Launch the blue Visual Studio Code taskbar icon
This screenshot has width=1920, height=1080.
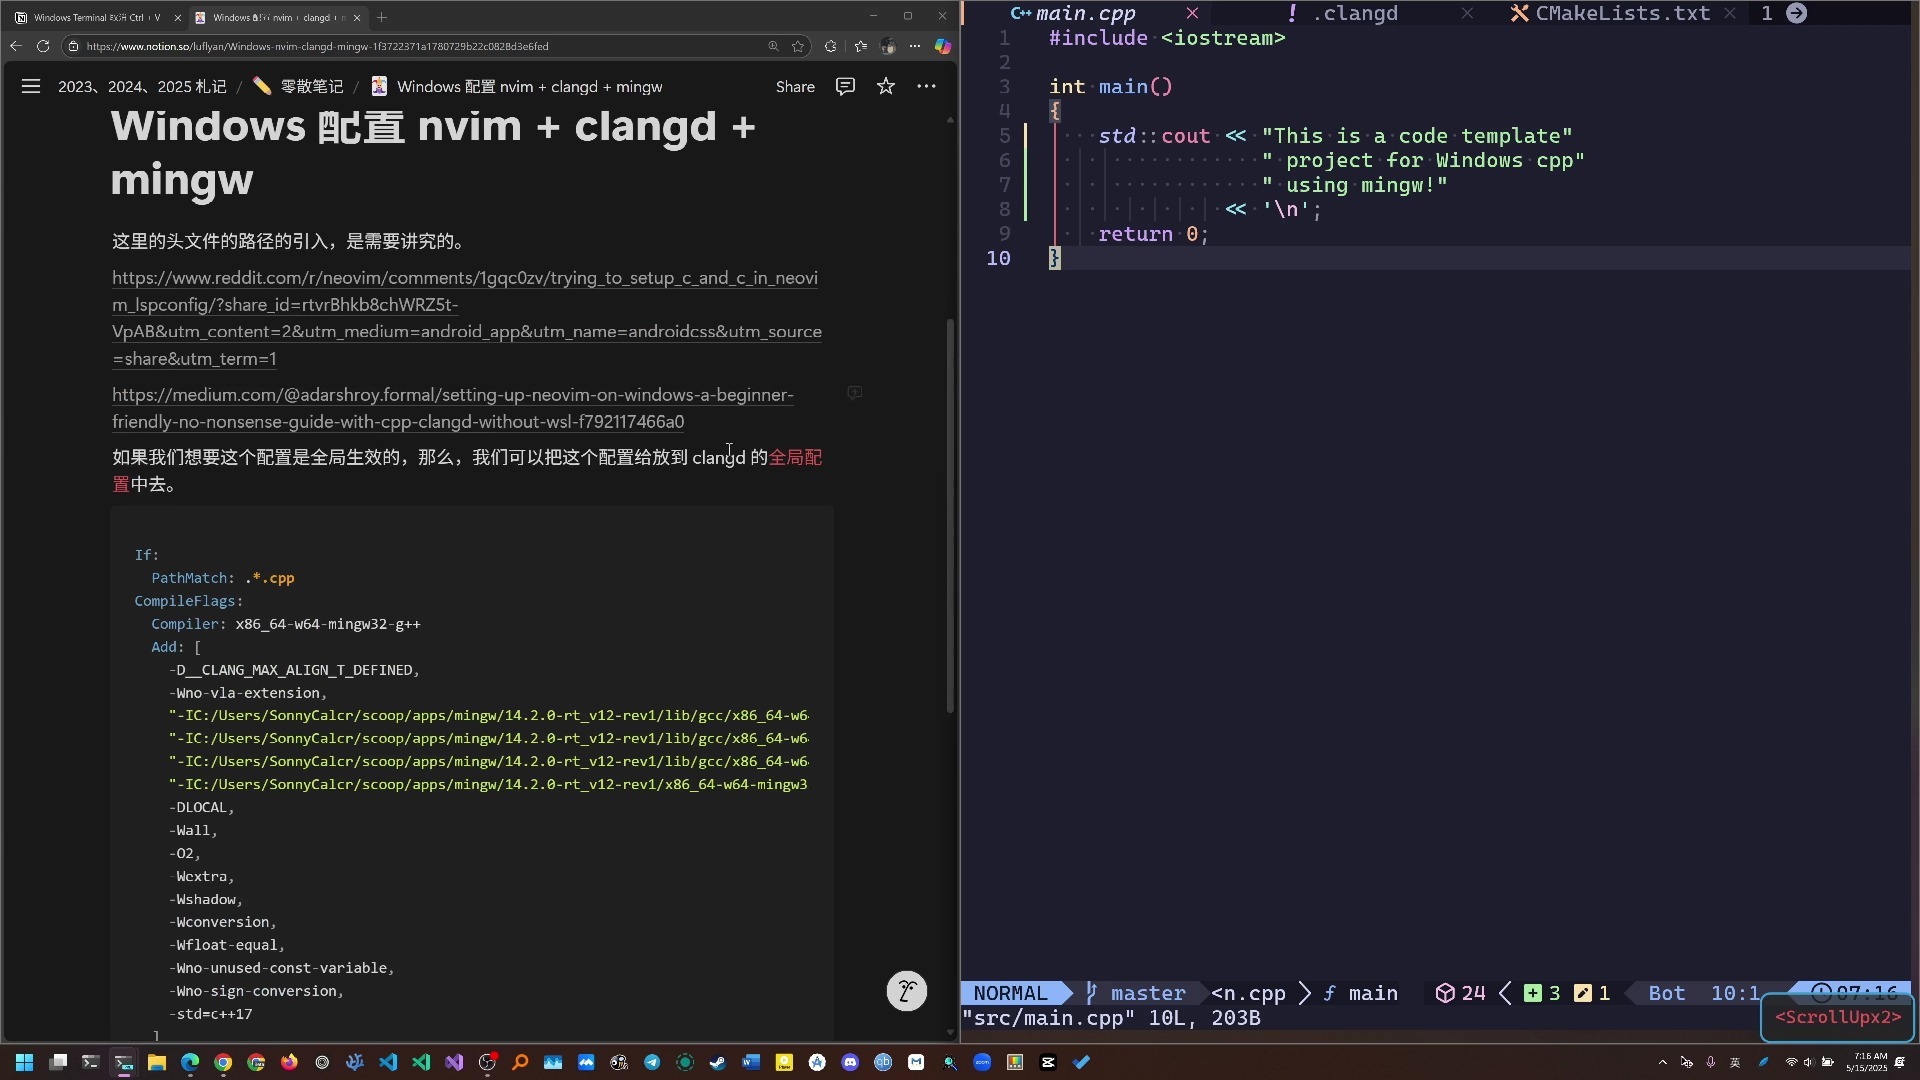point(388,1062)
